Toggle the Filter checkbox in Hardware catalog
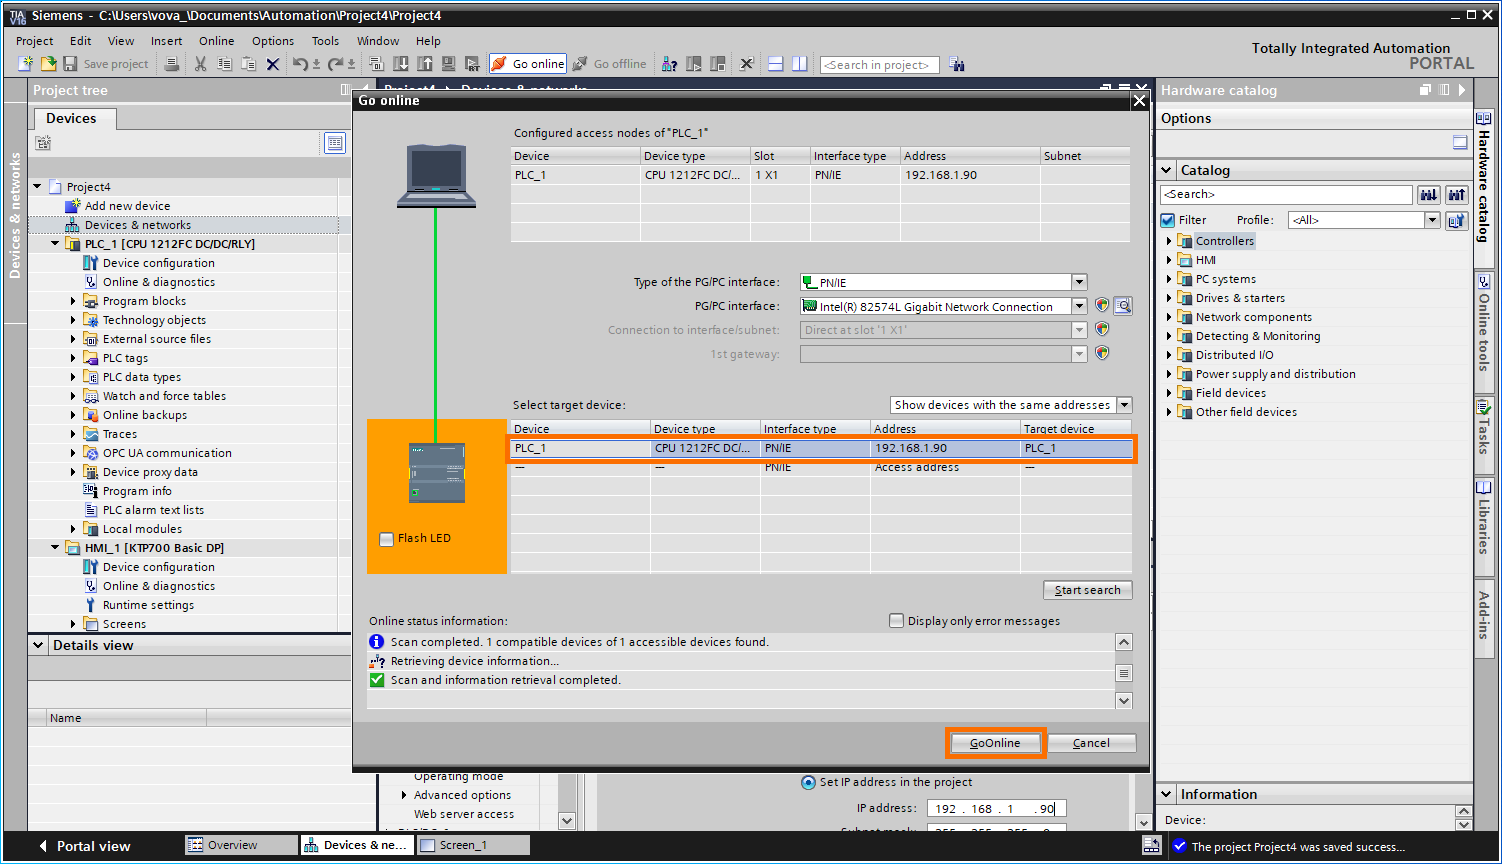The width and height of the screenshot is (1502, 864). (1168, 219)
